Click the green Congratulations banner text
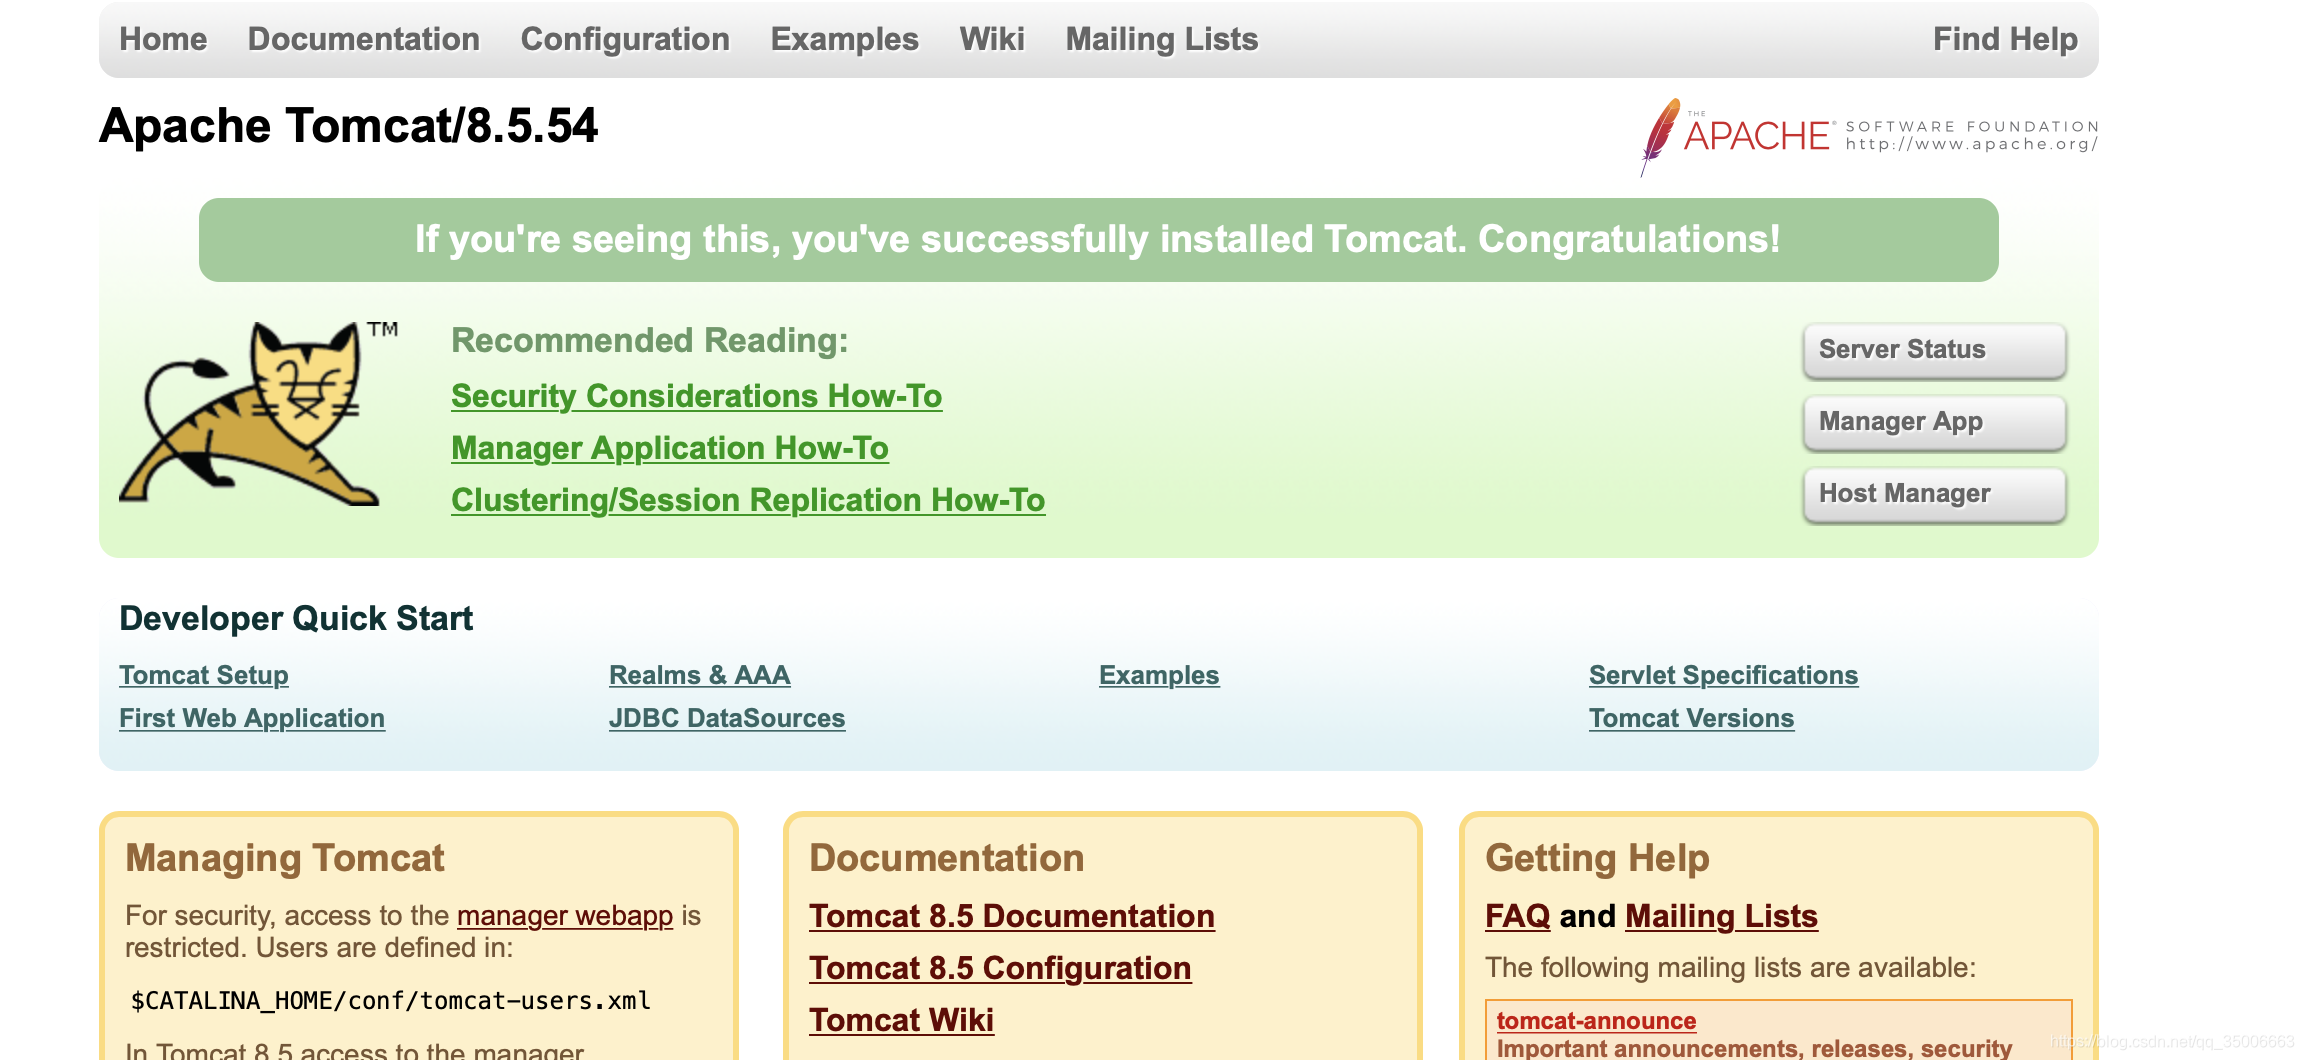This screenshot has height=1060, width=2304. coord(1098,240)
